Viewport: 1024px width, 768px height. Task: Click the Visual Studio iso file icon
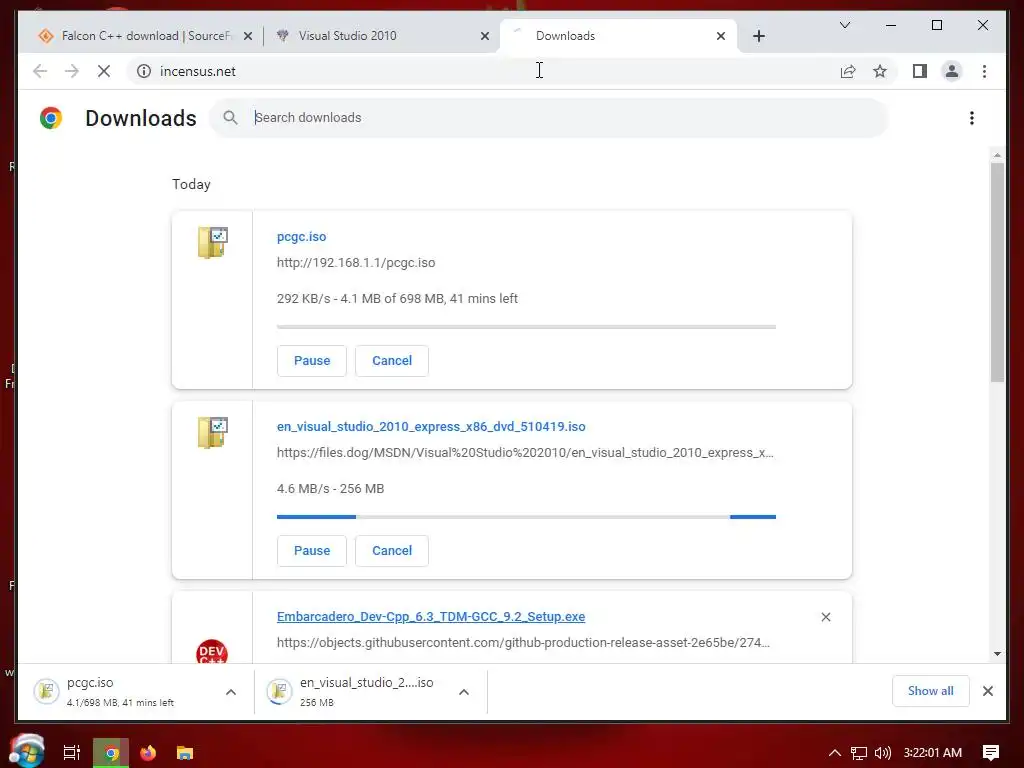point(213,432)
